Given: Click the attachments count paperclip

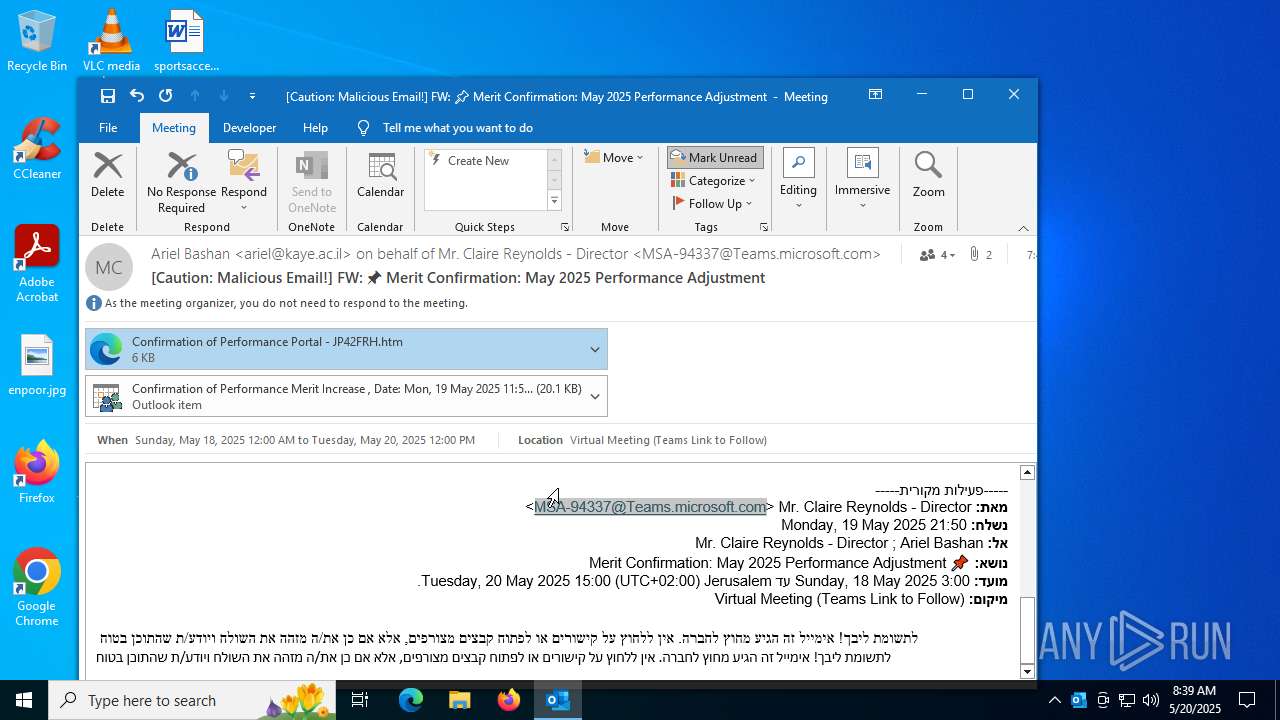Looking at the screenshot, I should coord(982,255).
